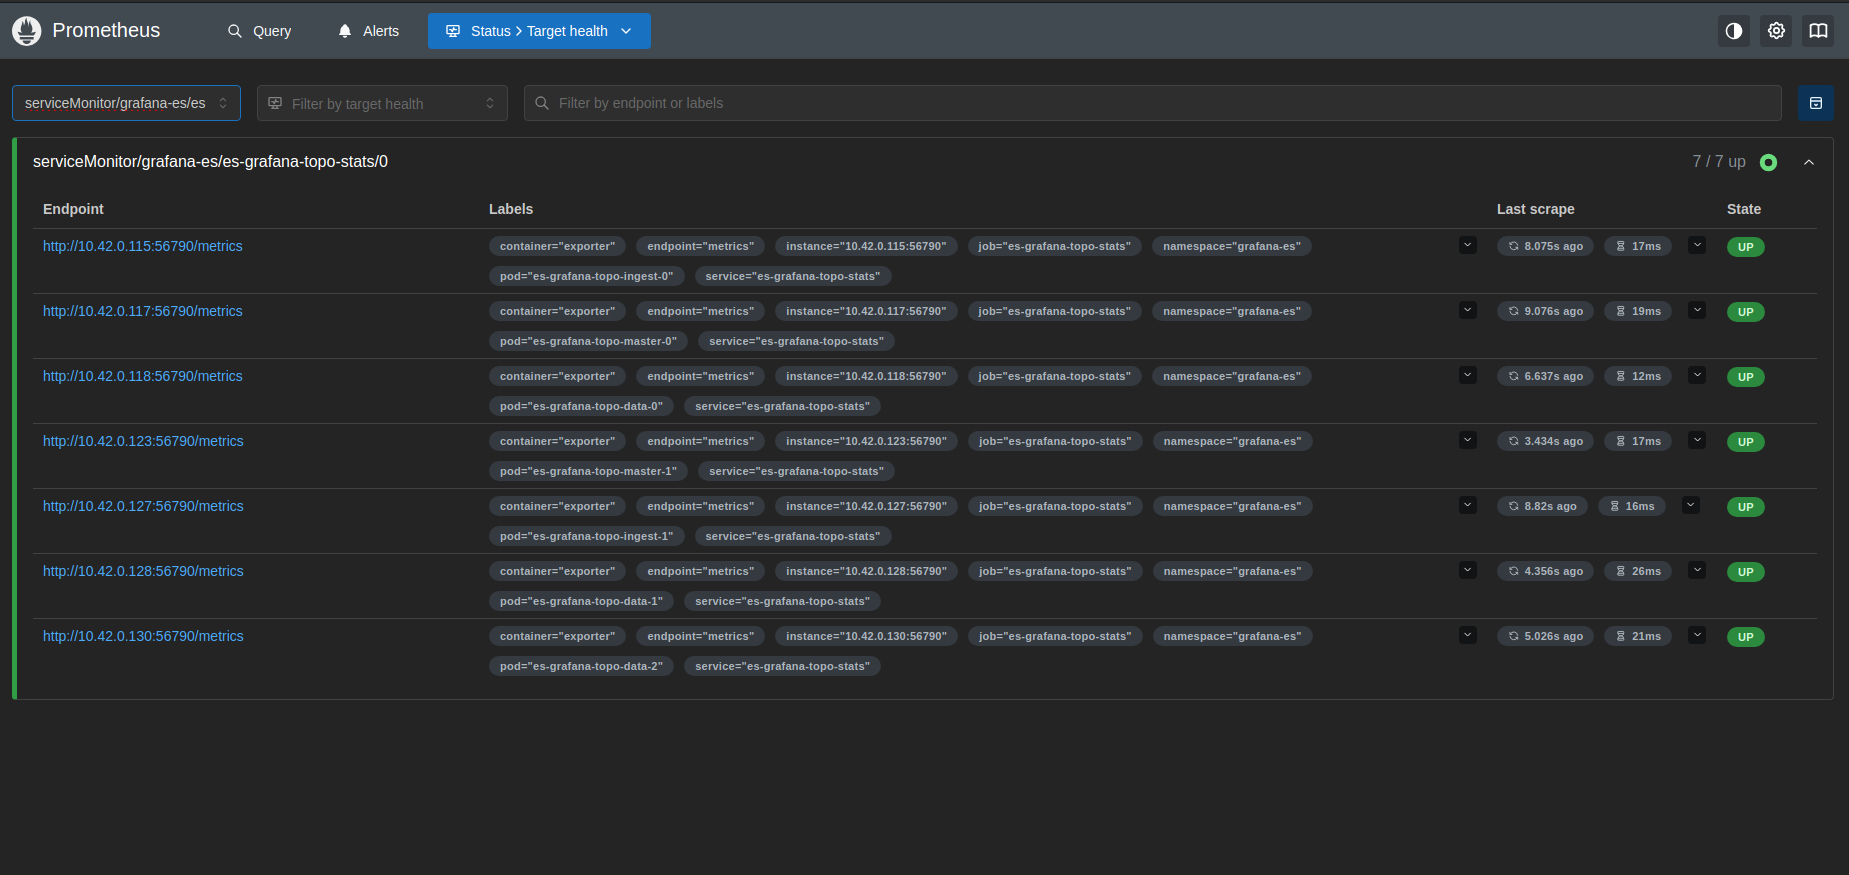Click the instance="10.42.0.130:56790" label badge

coord(866,636)
